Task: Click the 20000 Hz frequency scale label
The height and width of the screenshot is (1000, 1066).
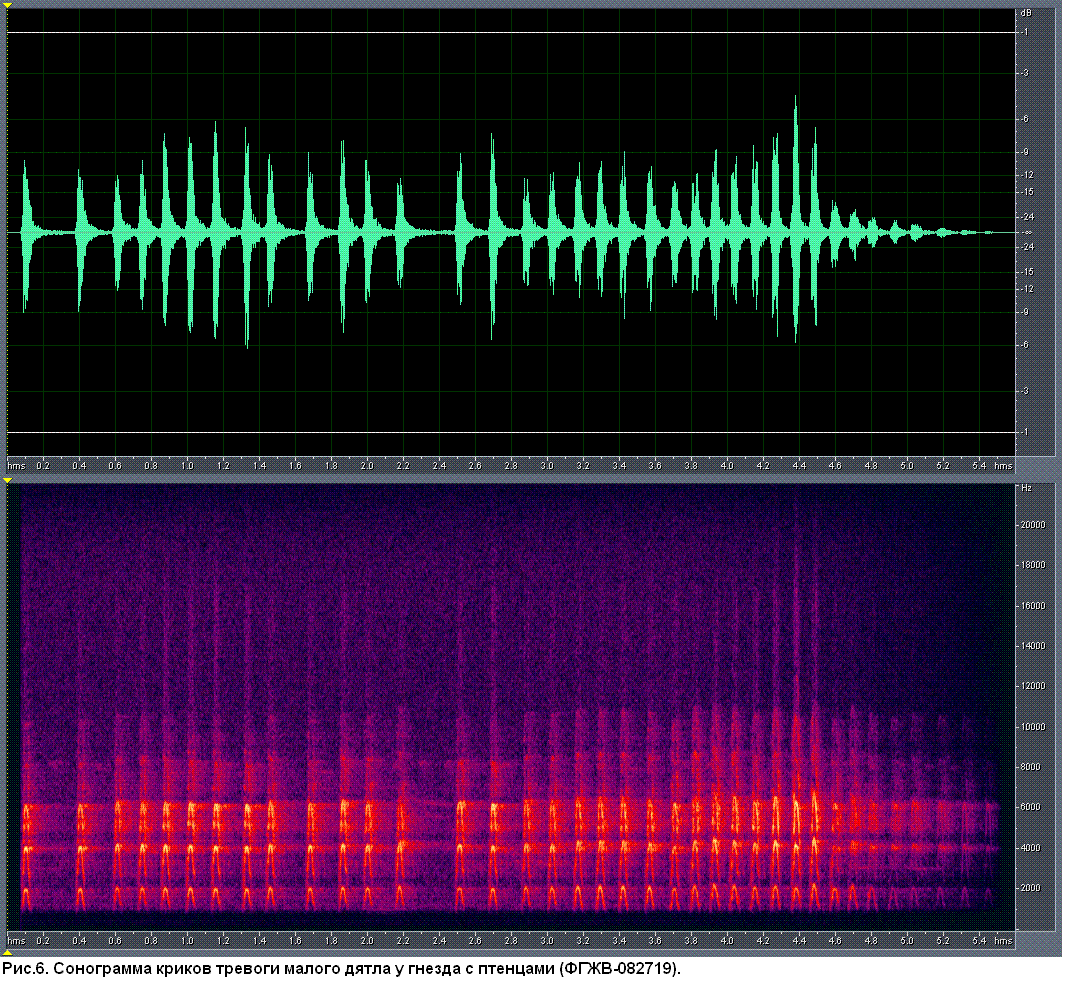Action: (x=1033, y=525)
